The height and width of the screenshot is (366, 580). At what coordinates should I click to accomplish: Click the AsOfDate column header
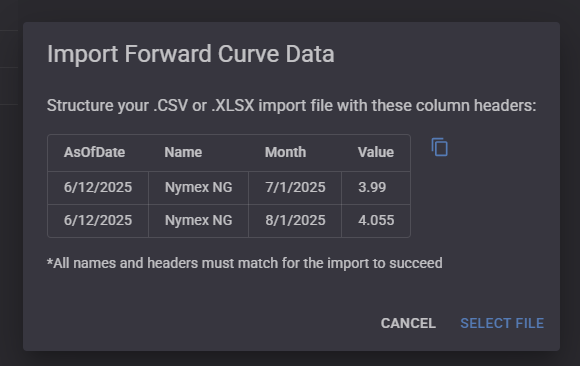(x=94, y=152)
